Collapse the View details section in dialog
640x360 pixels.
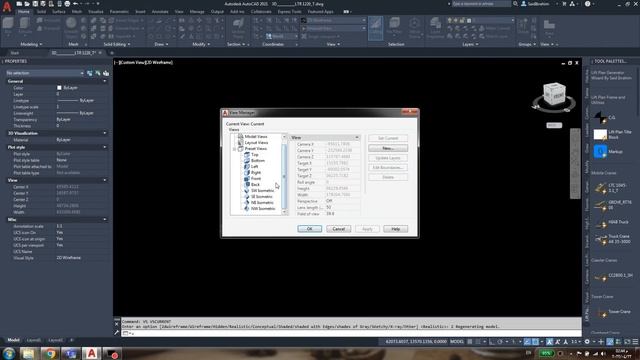click(357, 138)
